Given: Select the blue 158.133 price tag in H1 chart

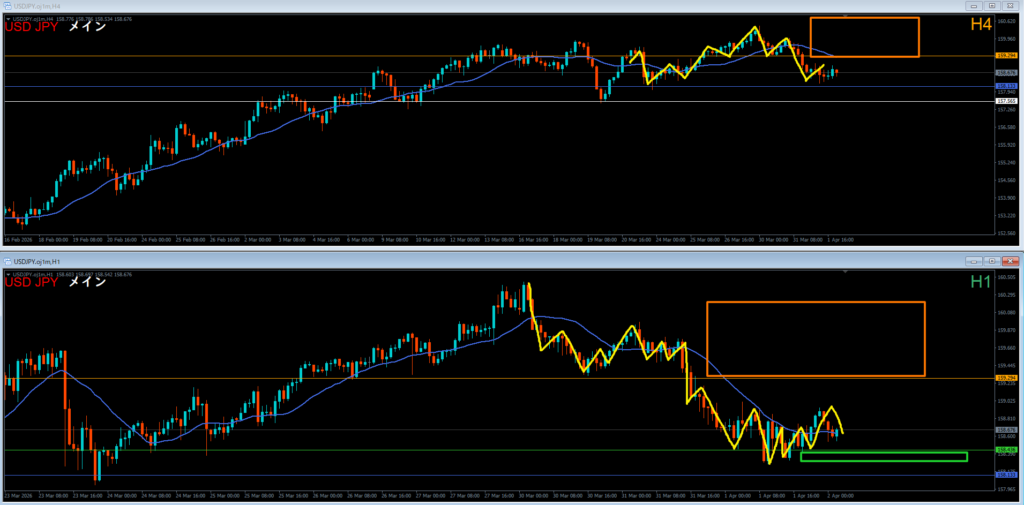Looking at the screenshot, I should coord(1004,475).
